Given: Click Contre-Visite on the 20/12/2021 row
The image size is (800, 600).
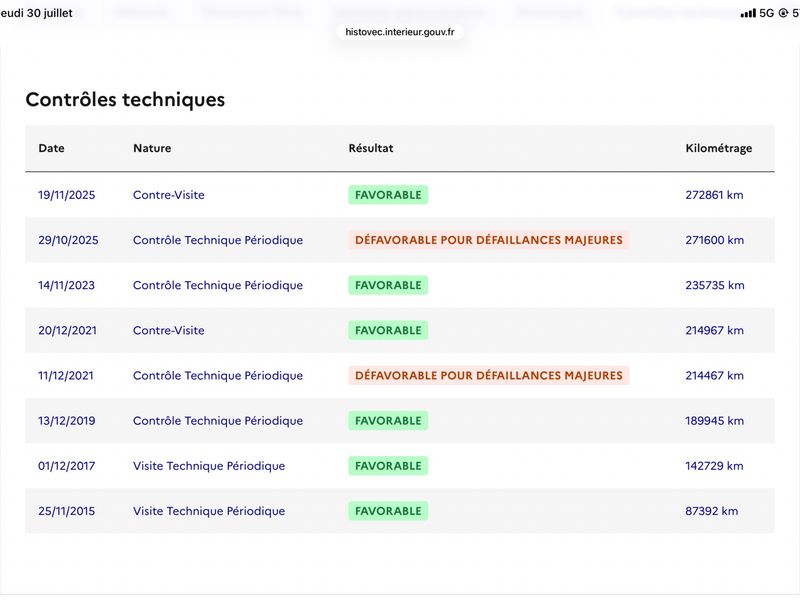Looking at the screenshot, I should (x=169, y=331).
